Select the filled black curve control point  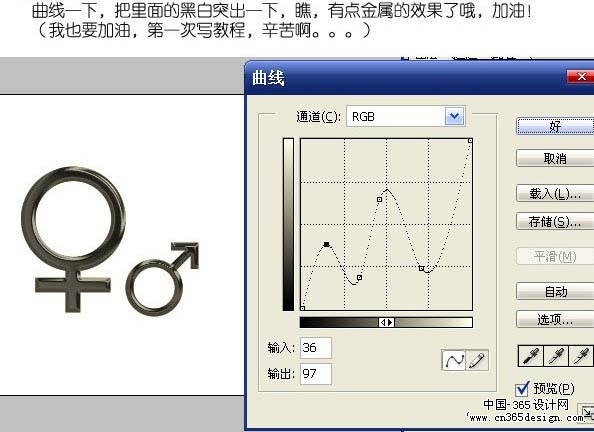point(327,244)
